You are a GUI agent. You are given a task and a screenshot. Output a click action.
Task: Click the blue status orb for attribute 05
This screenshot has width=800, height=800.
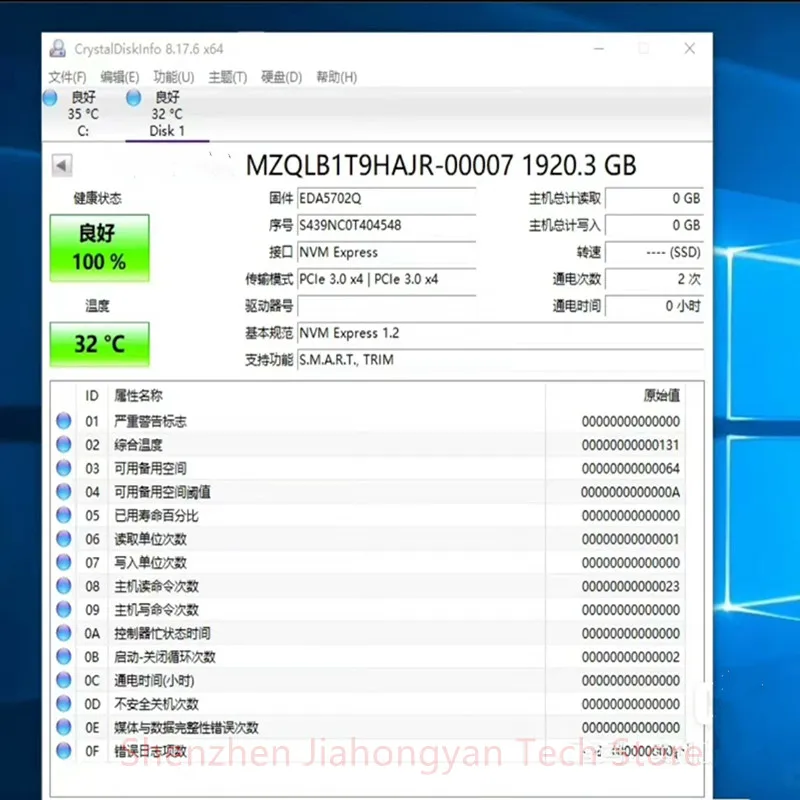[64, 516]
